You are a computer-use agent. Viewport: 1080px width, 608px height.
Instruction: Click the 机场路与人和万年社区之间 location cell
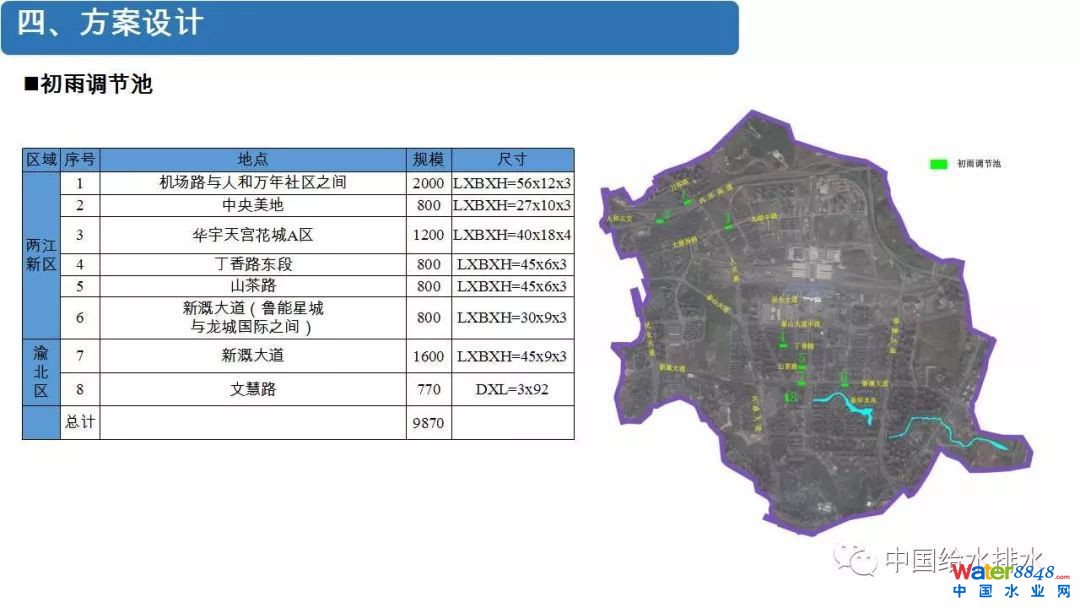pyautogui.click(x=253, y=183)
